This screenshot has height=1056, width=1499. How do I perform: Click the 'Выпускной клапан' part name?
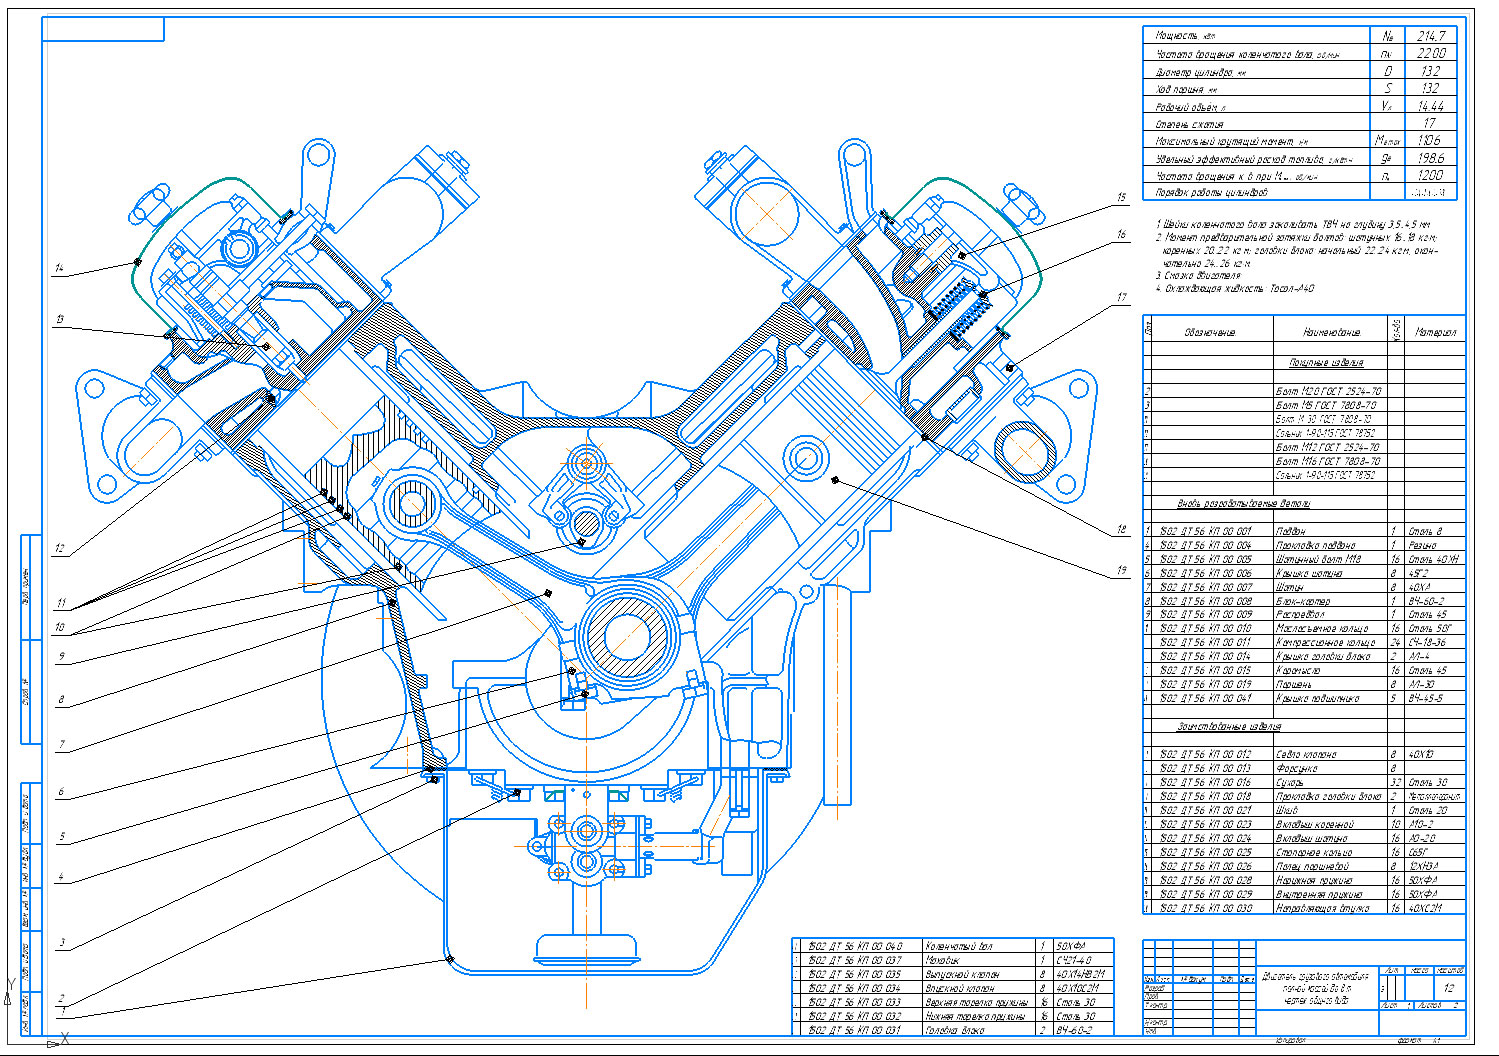(x=962, y=974)
